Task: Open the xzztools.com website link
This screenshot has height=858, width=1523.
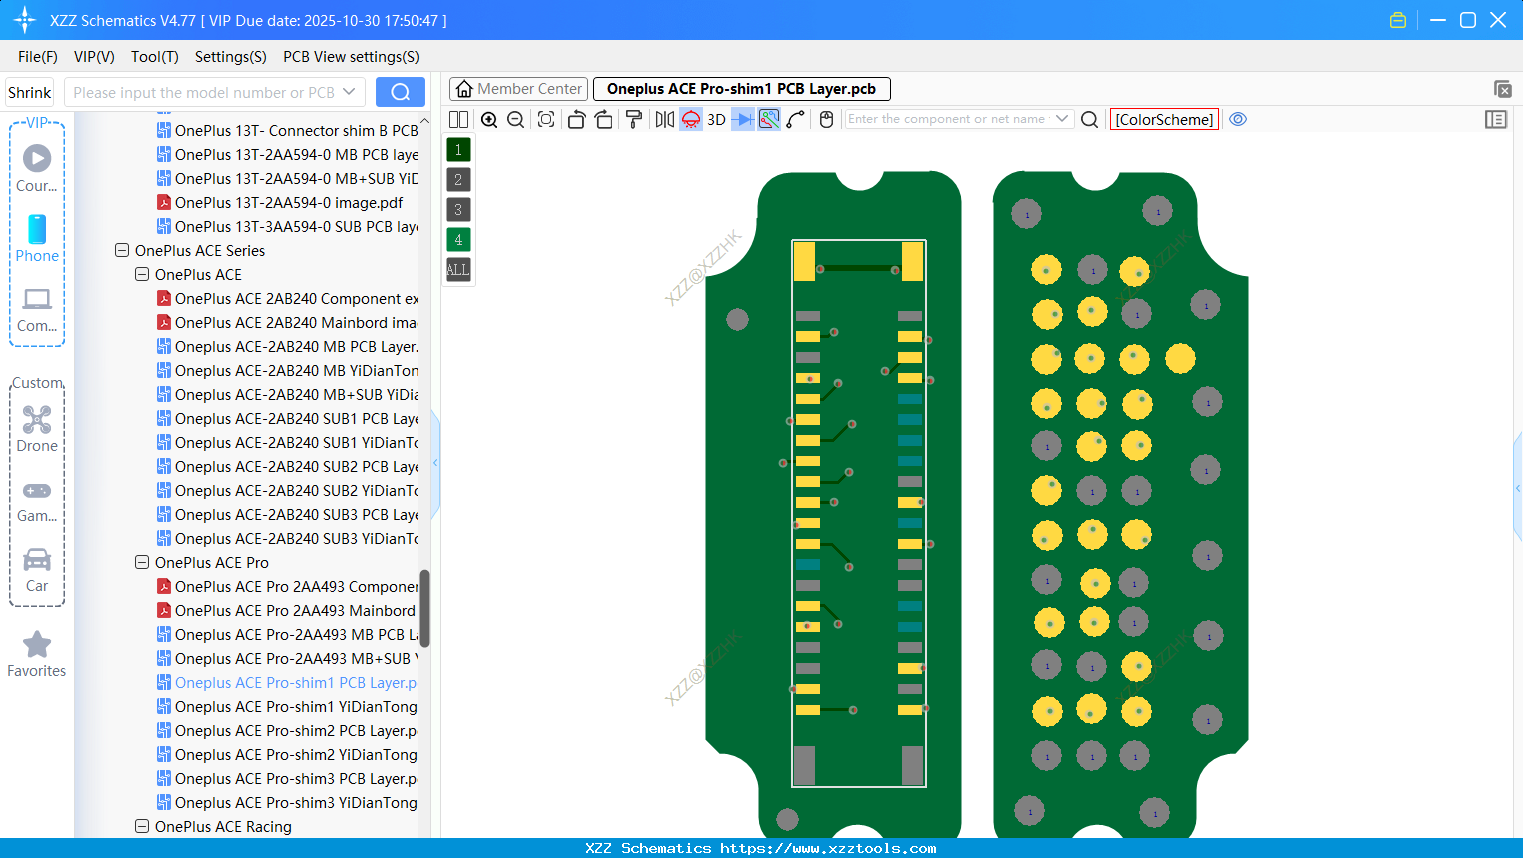Action: 828,848
